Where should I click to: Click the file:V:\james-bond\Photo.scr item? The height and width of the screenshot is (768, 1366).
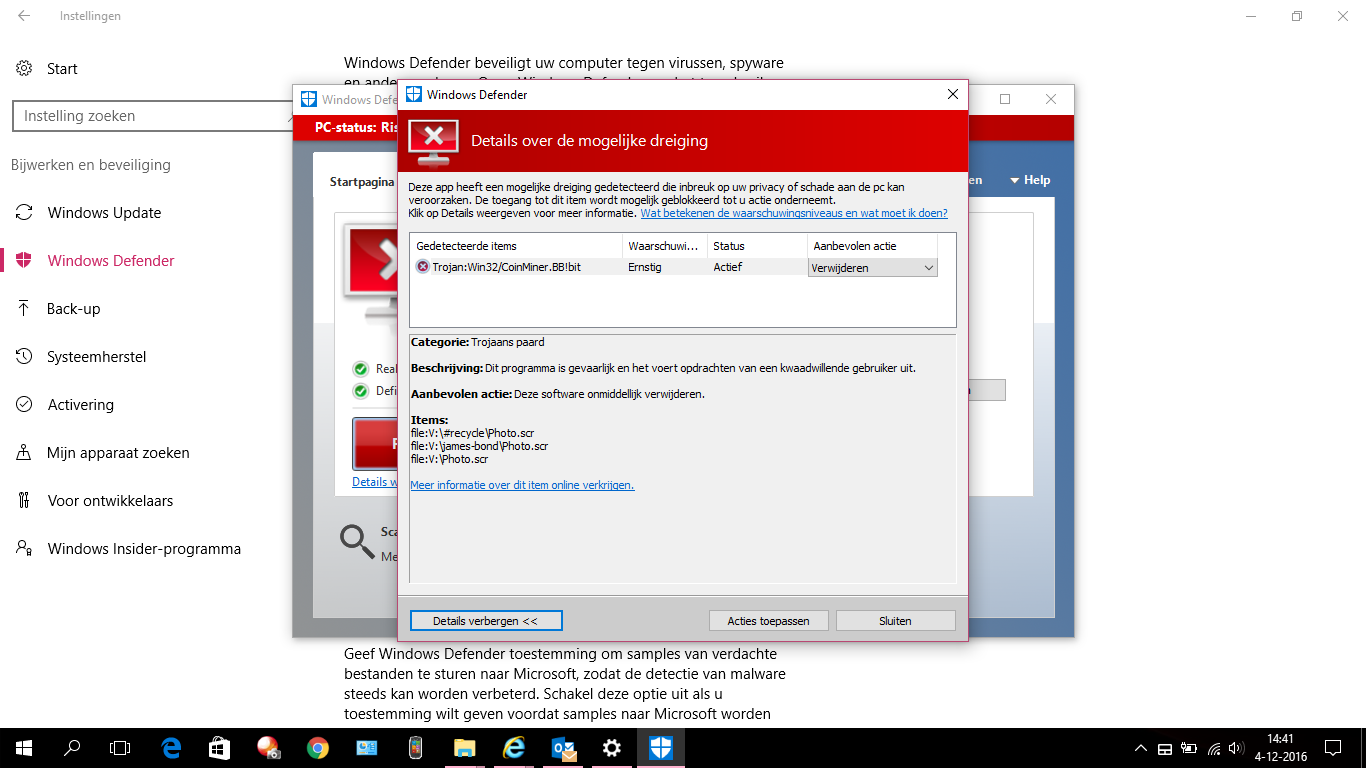pos(479,446)
